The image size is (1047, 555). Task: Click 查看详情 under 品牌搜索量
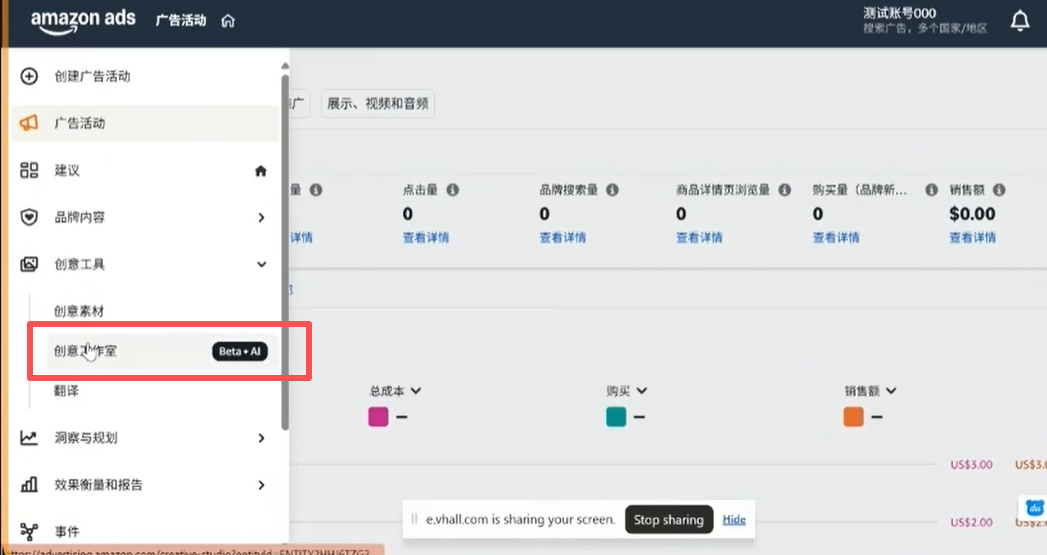(563, 238)
